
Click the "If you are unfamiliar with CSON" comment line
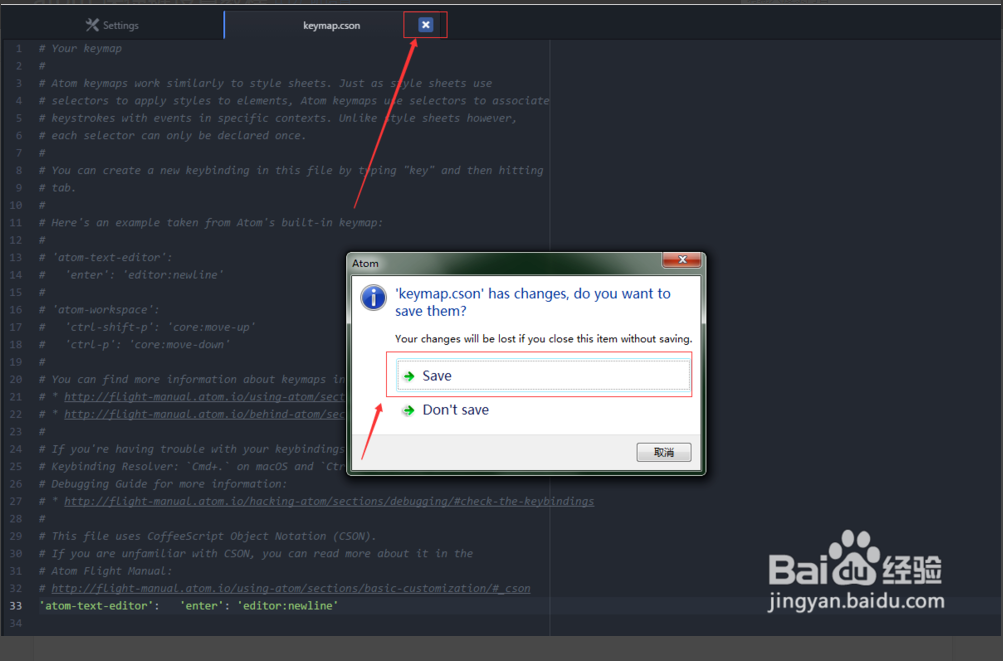tap(256, 553)
